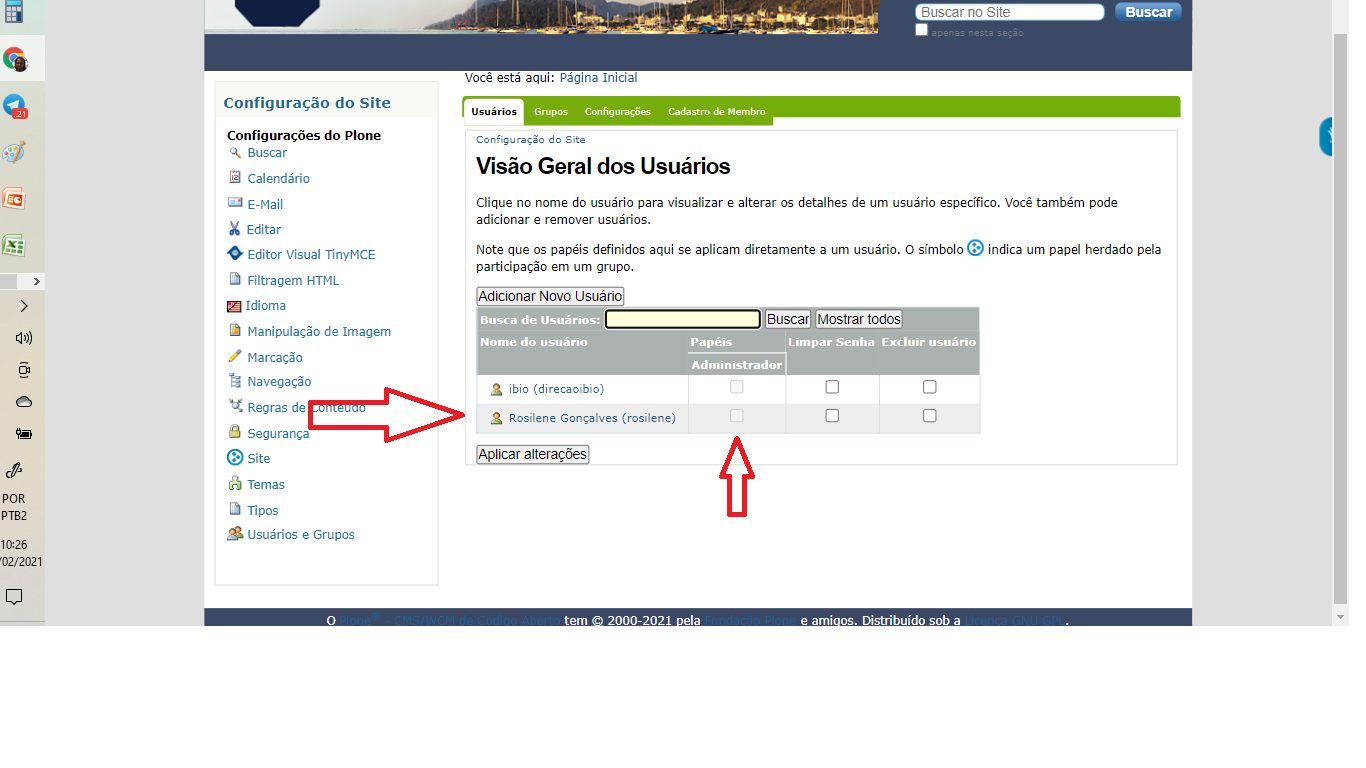Click the Site globe icon in sidebar

pyautogui.click(x=235, y=458)
